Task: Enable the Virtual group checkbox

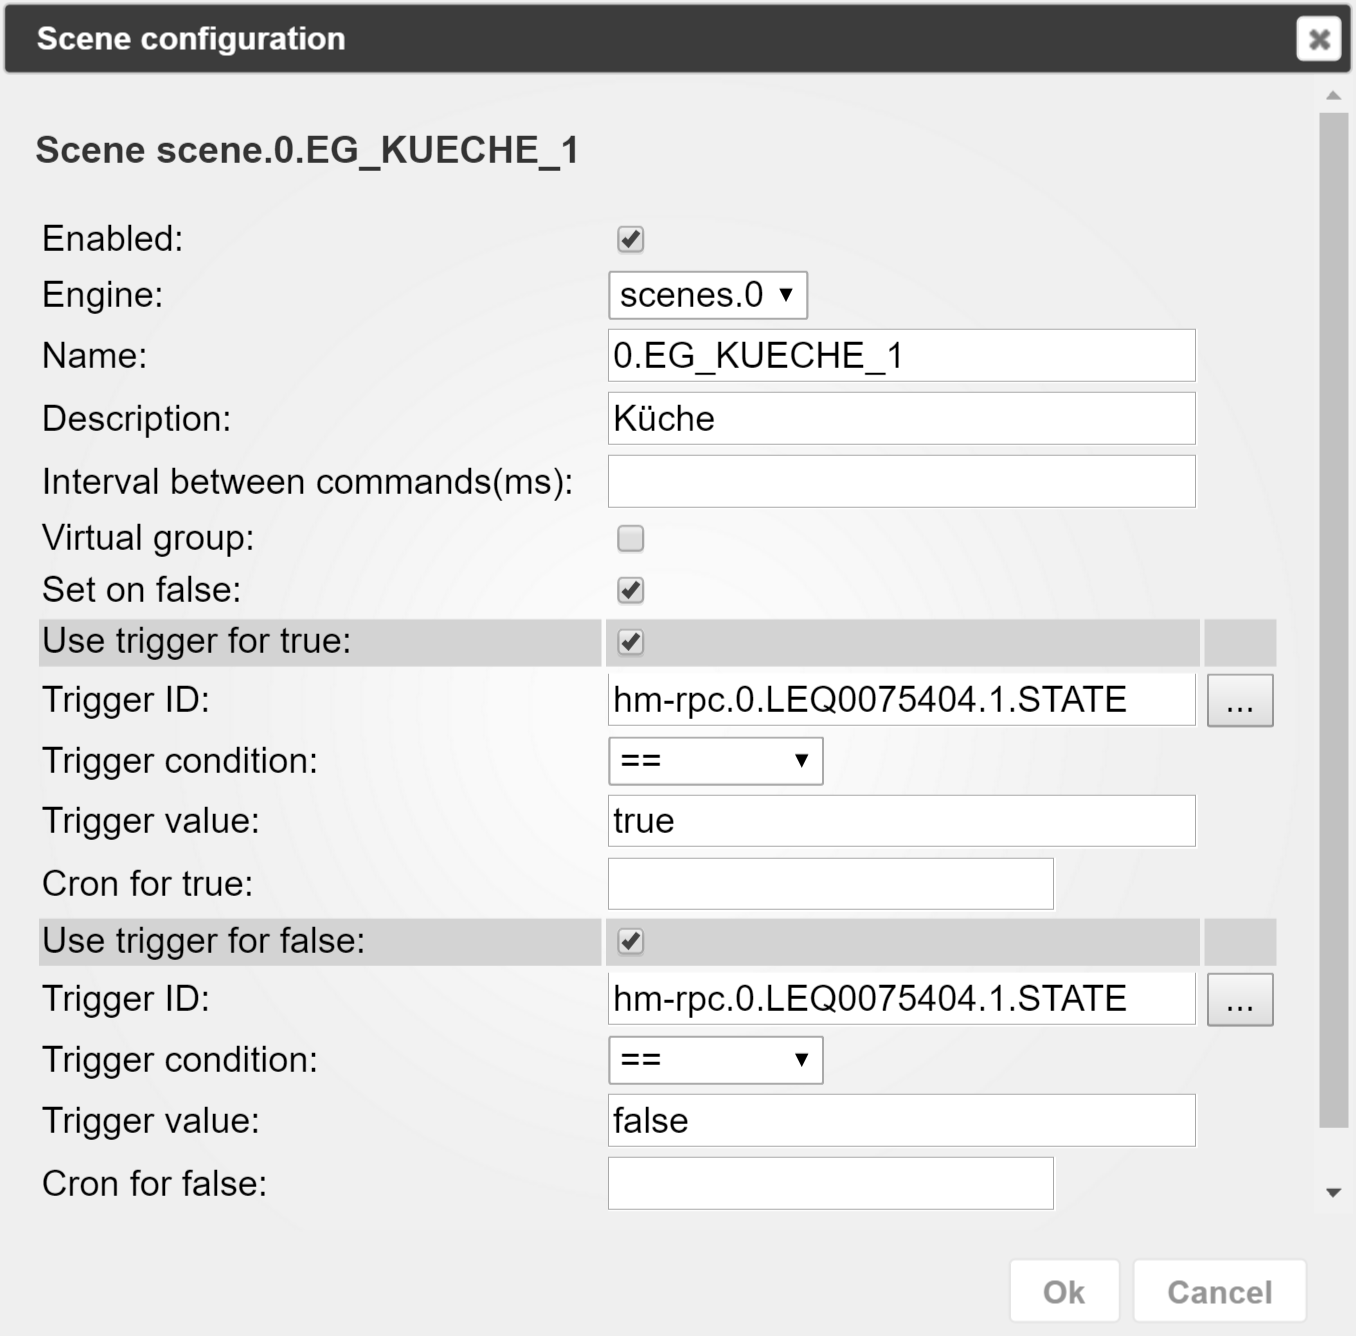Action: pyautogui.click(x=630, y=538)
